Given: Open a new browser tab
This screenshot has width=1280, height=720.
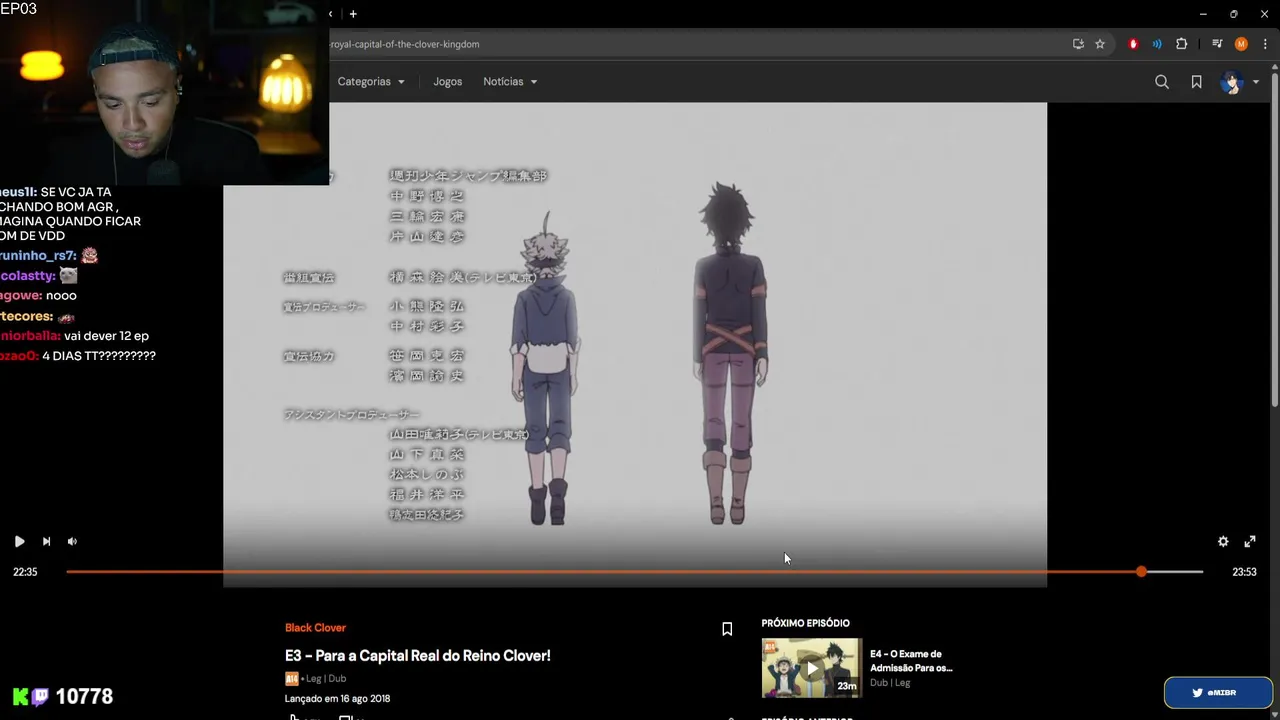Looking at the screenshot, I should 353,14.
